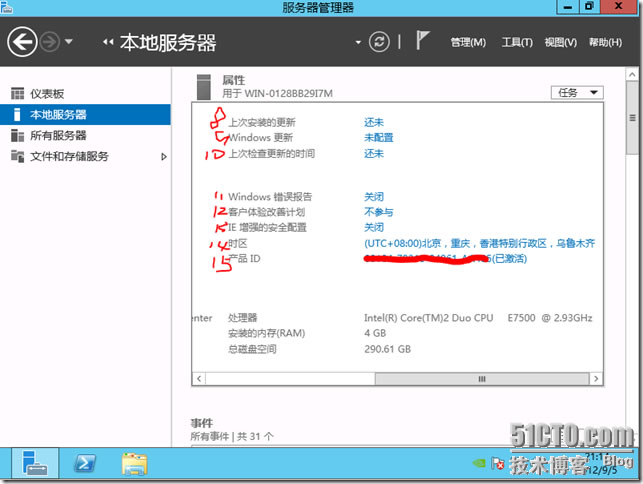
Task: Click the back navigation arrow button
Action: tap(22, 42)
